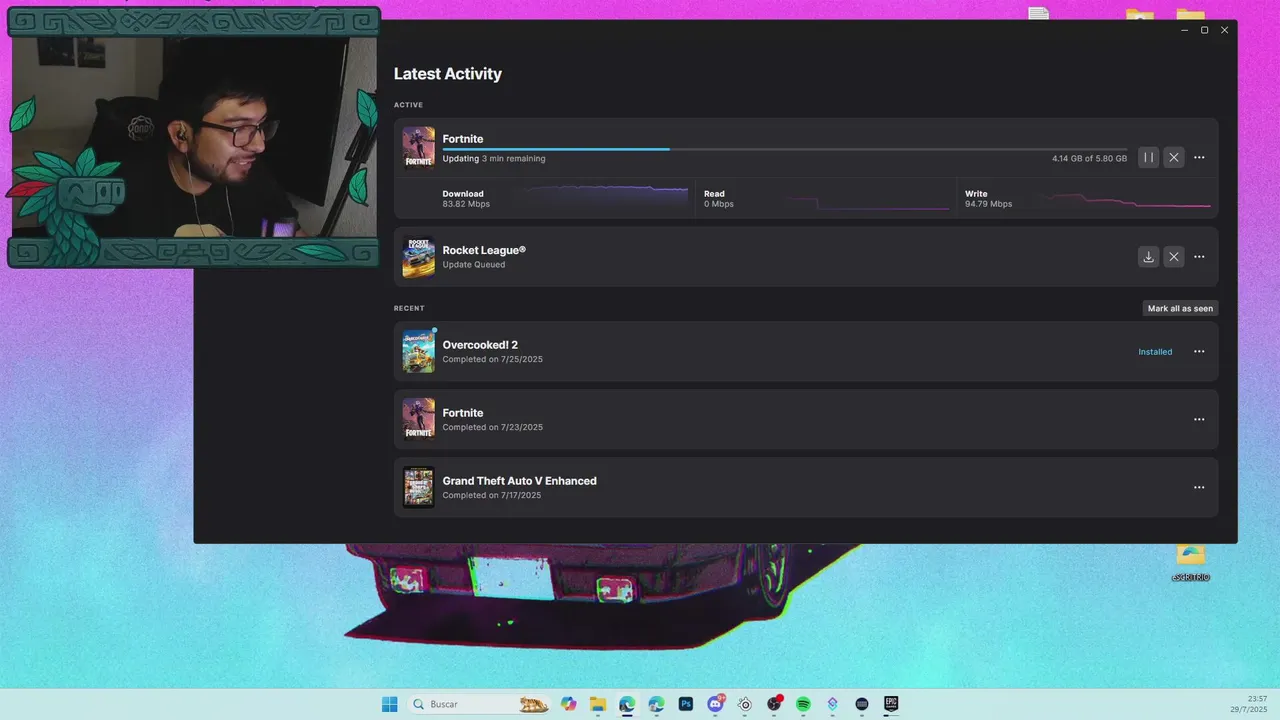Maximize the Epic Games Launcher window

[x=1204, y=30]
